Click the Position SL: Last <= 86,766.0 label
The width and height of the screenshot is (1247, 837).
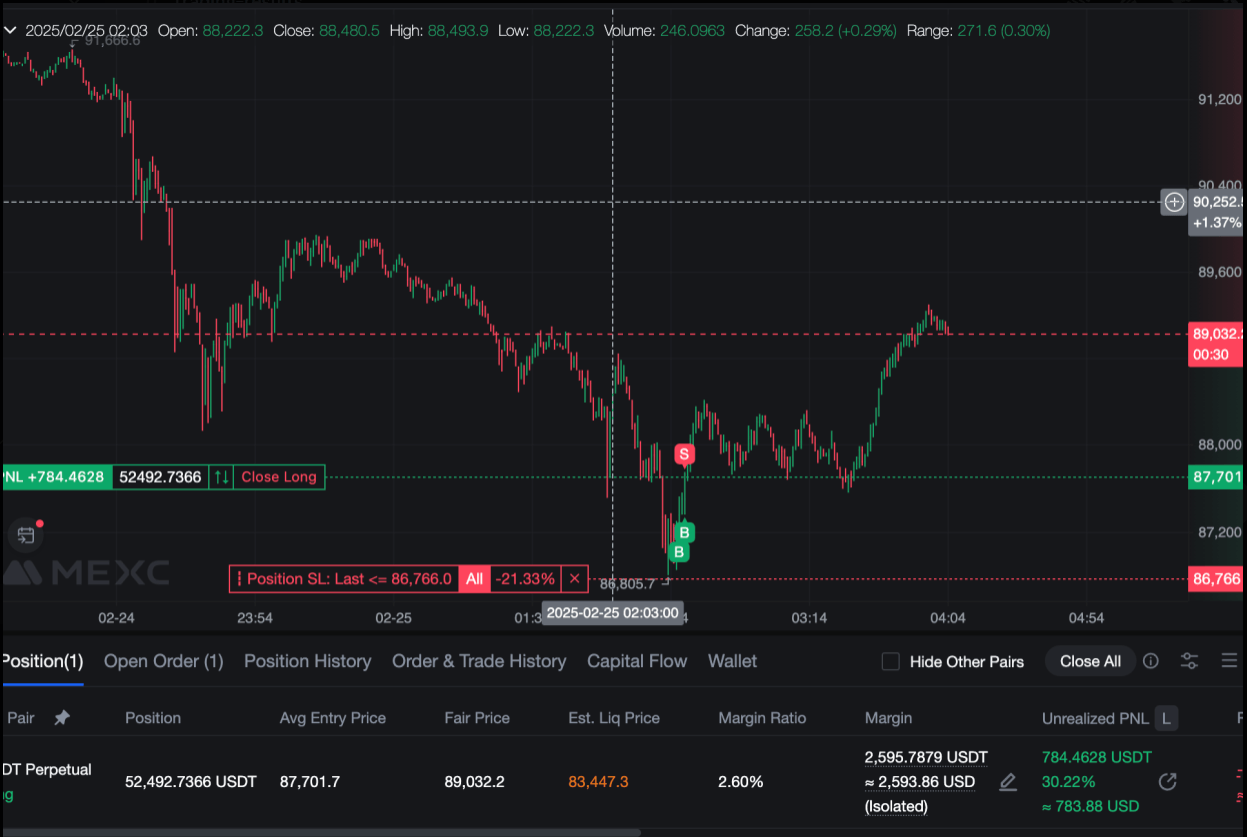point(349,579)
